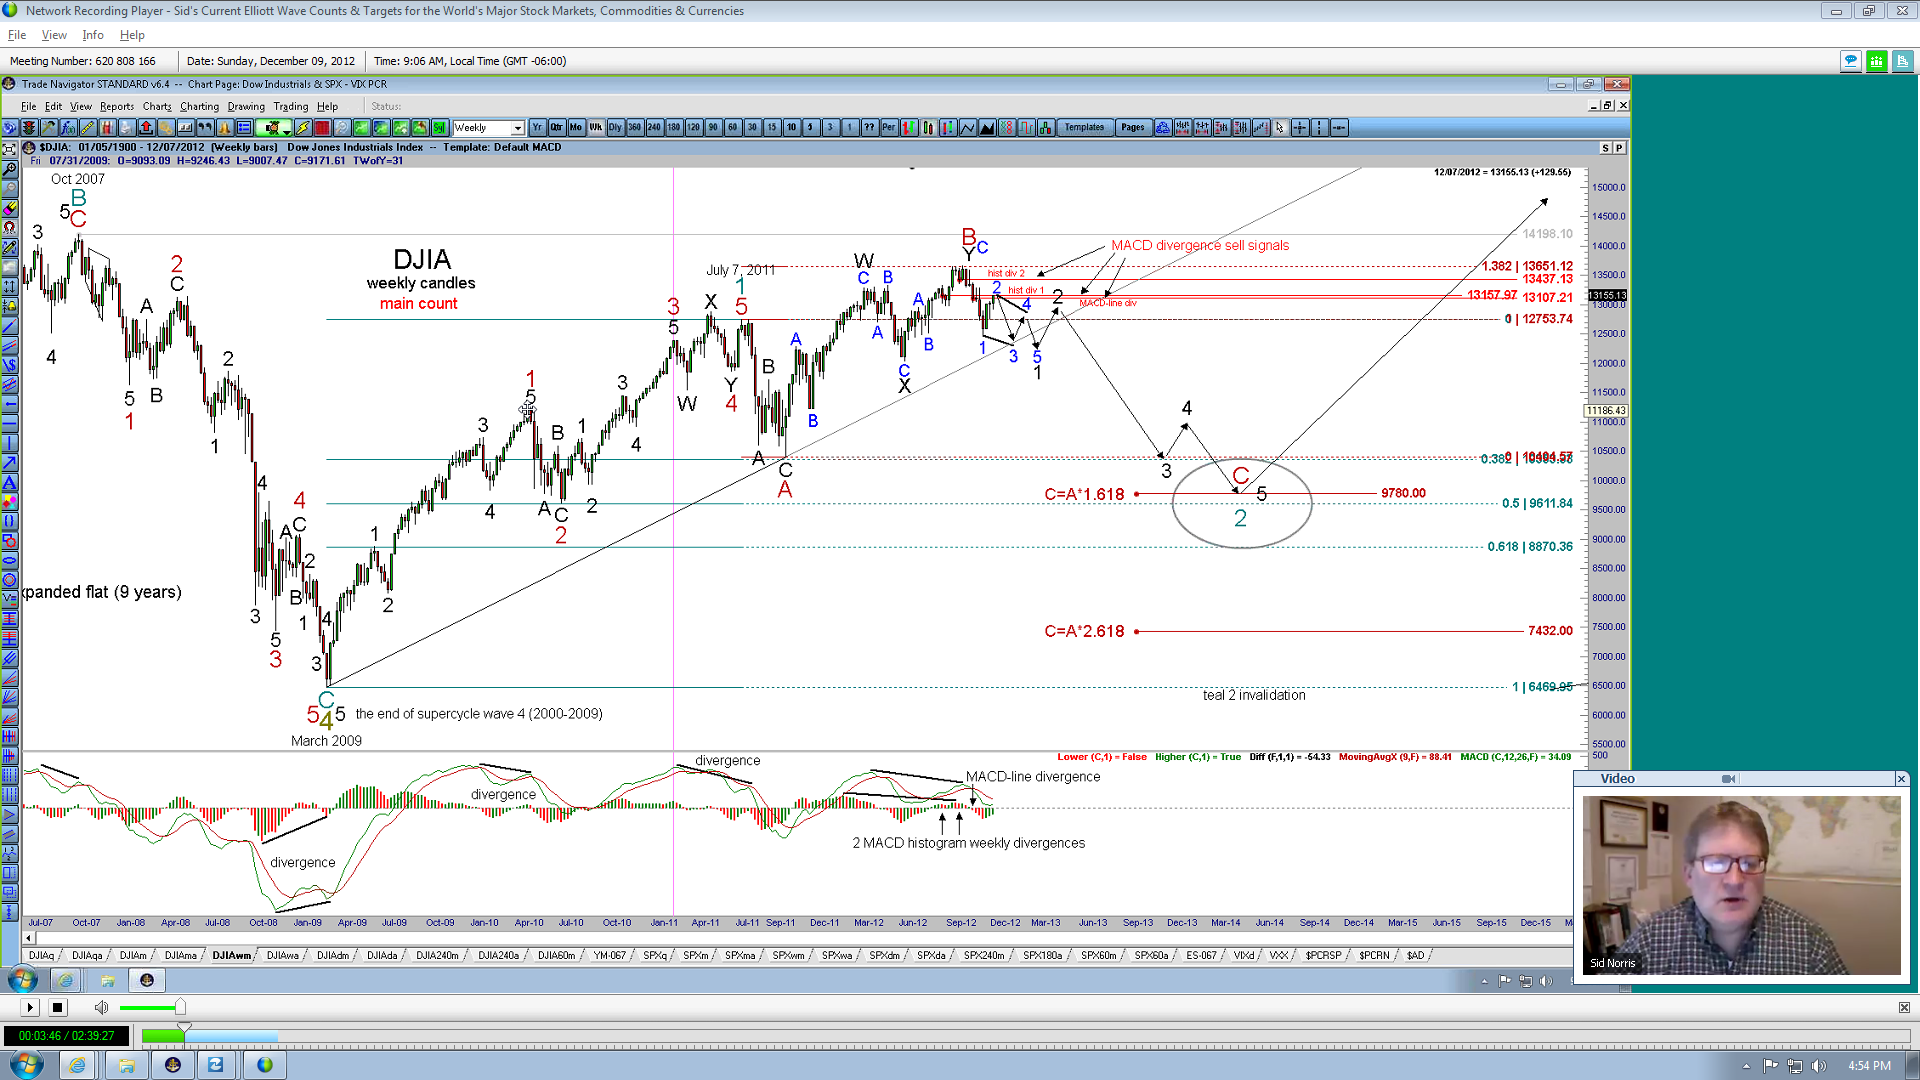
Task: Click the quotation marks icon in toolbar
Action: 205,128
